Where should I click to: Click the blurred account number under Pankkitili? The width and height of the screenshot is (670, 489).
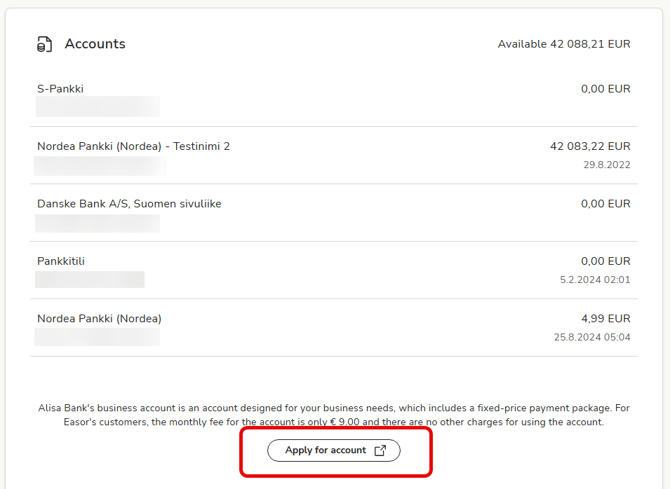90,279
